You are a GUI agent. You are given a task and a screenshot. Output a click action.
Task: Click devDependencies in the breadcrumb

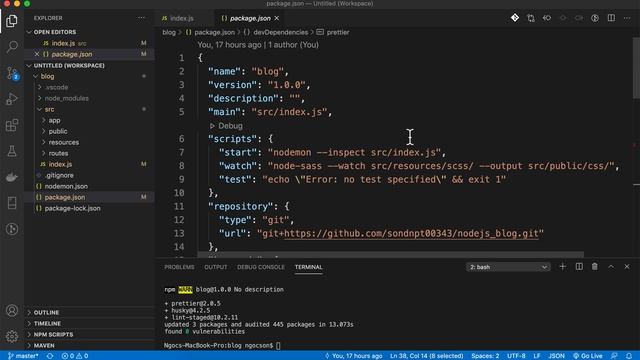tap(280, 32)
